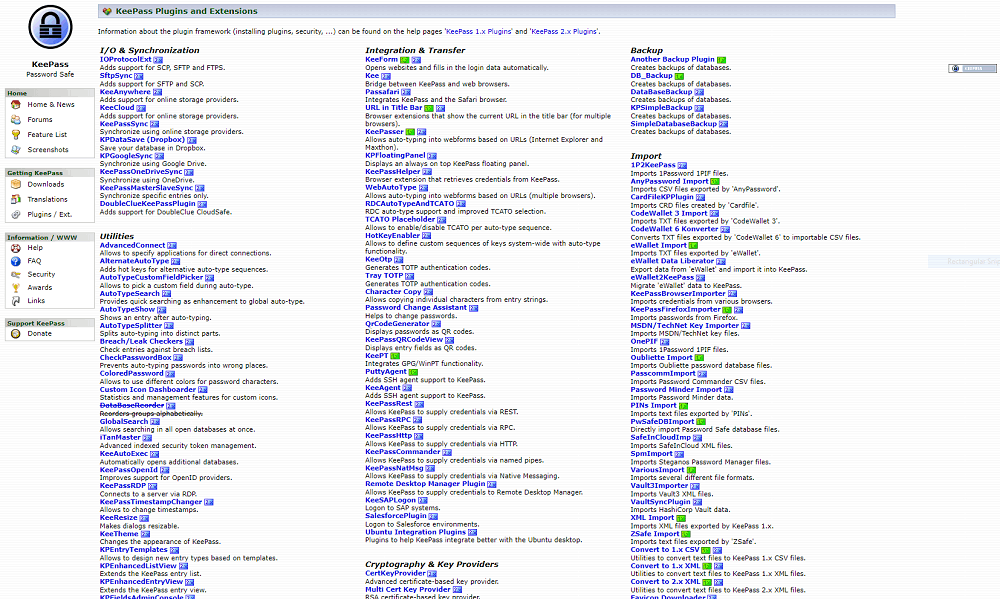Open the struck-through DataBaseReorder link
This screenshot has height=599, width=1000.
coord(132,405)
